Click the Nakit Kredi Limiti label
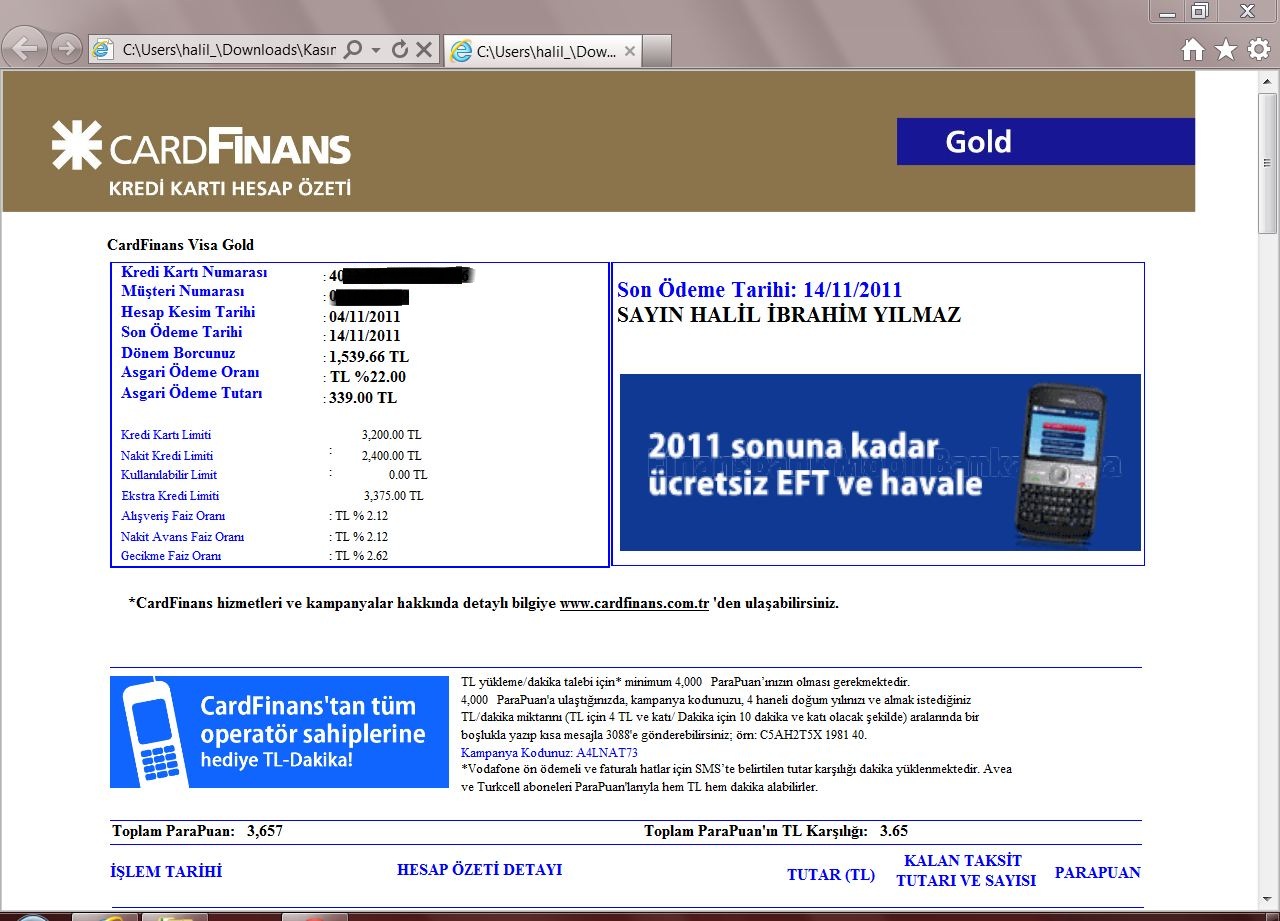The width and height of the screenshot is (1280, 921). (x=167, y=456)
